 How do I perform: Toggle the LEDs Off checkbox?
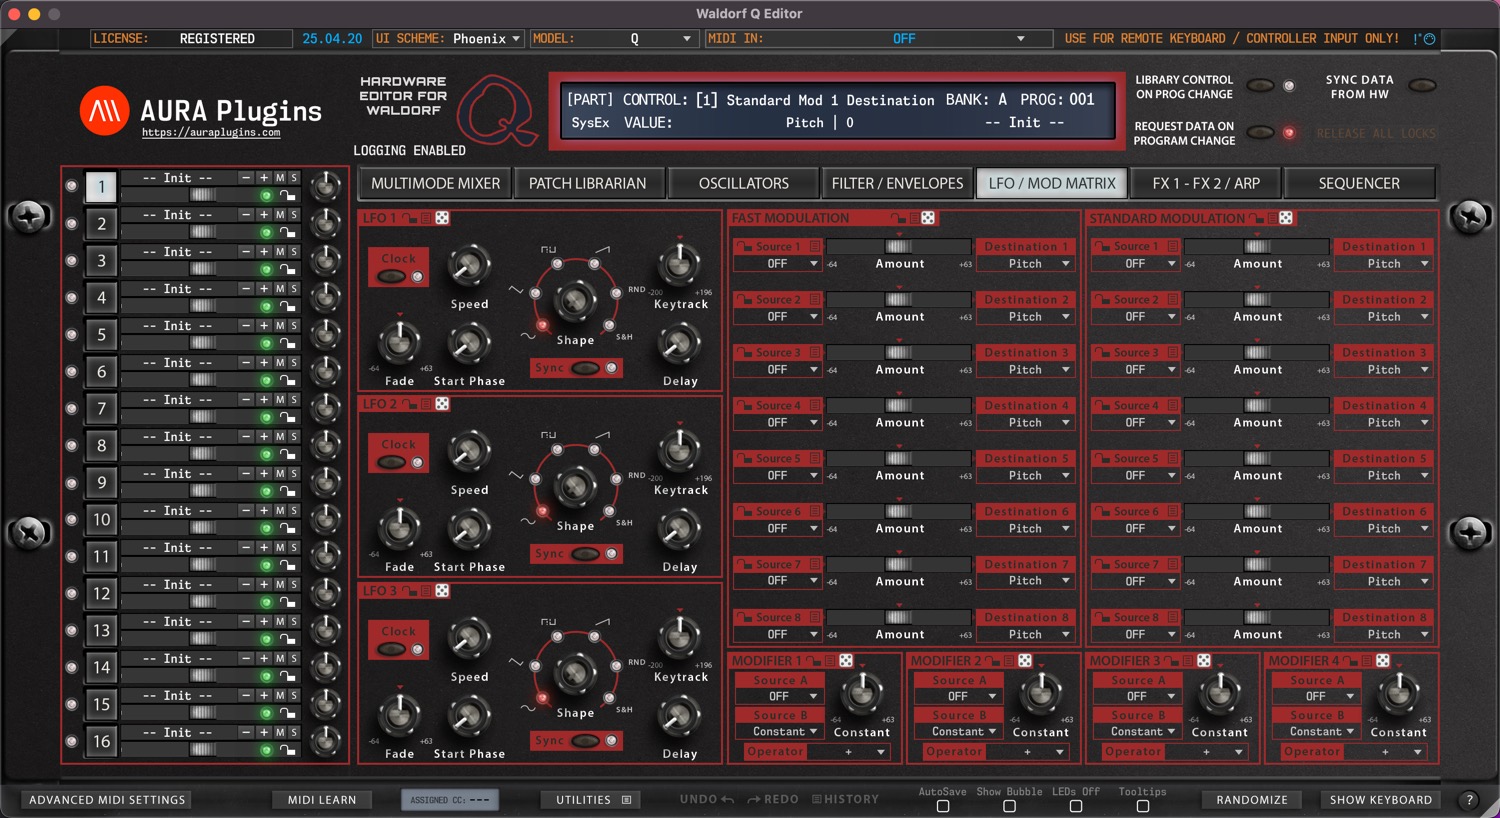[1076, 806]
